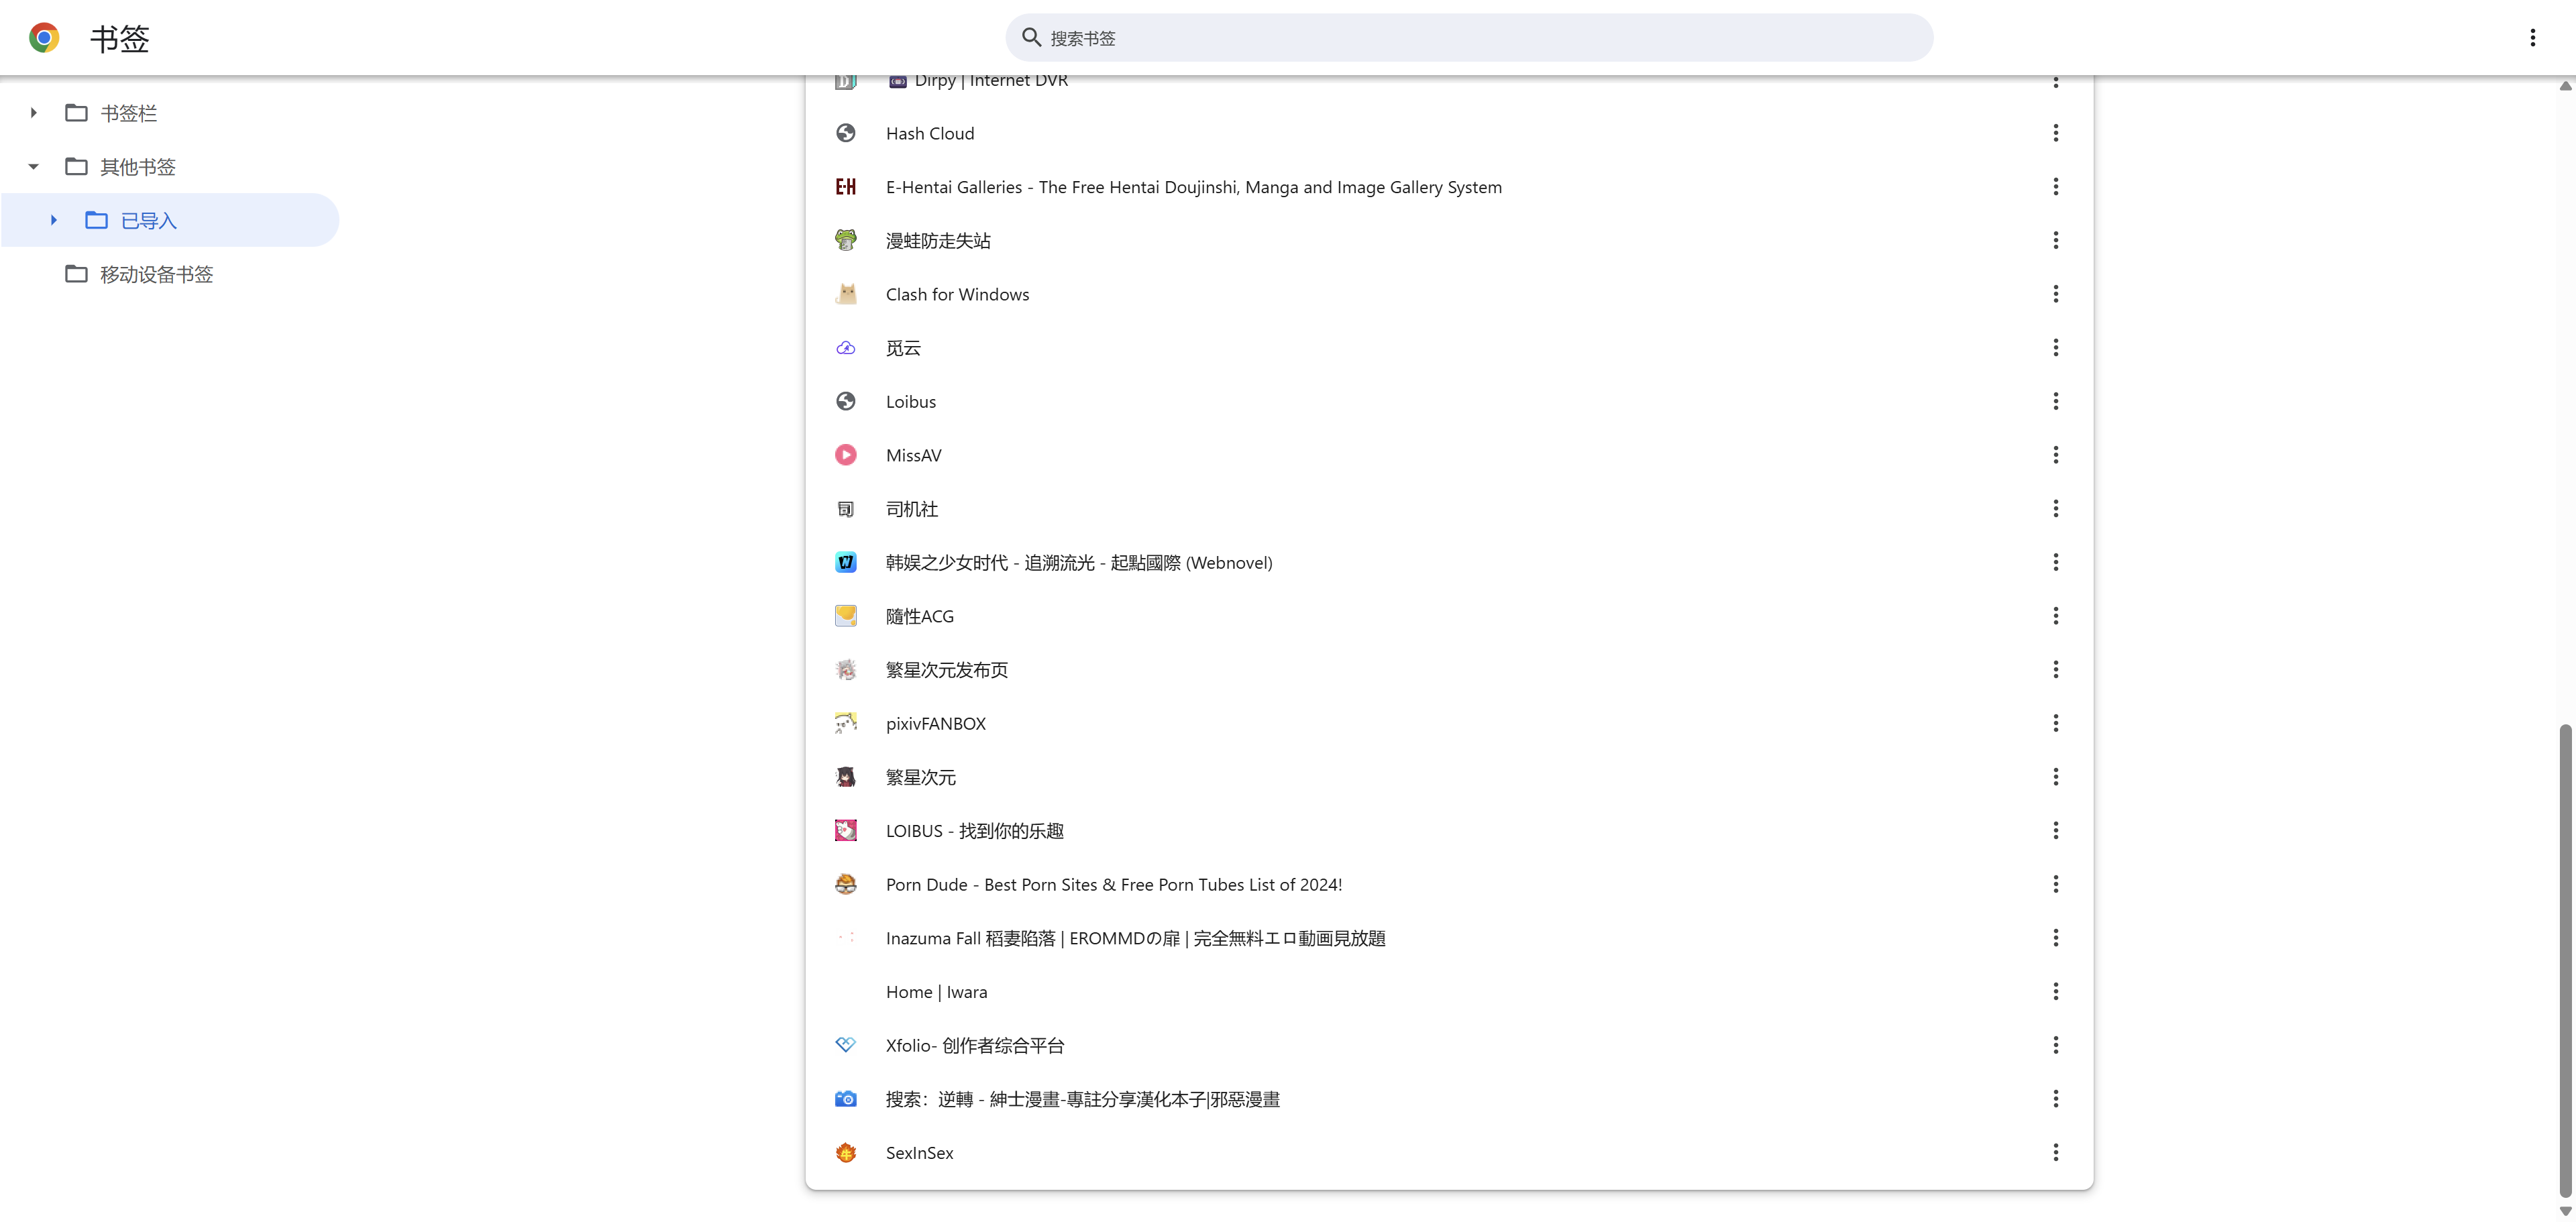Screen dimensions: 2576x1222
Task: Open more options for 漫蛙防走失站 bookmark
Action: tap(2055, 240)
